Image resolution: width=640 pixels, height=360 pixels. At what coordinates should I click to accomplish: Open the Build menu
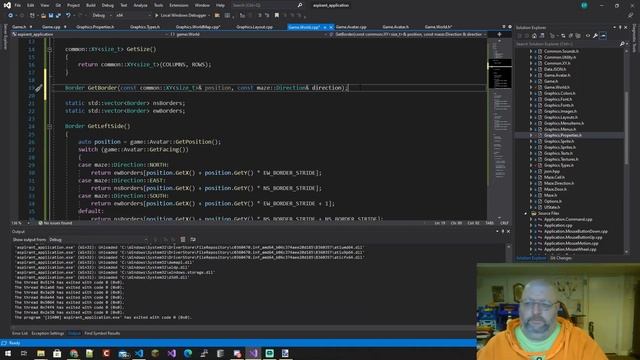pos(91,5)
